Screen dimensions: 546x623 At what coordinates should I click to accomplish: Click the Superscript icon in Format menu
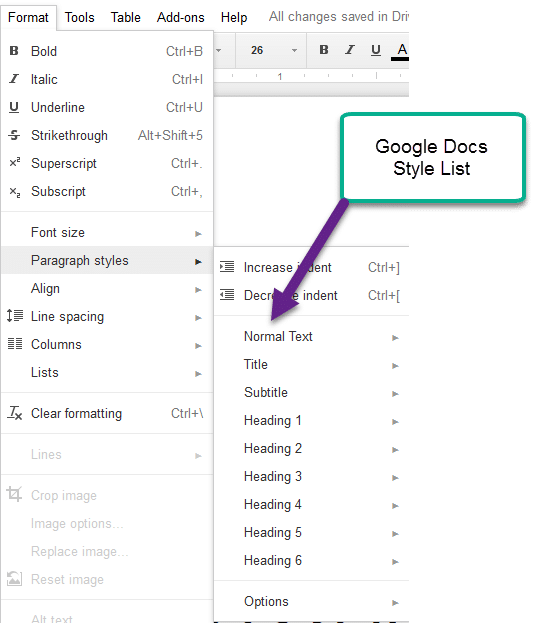point(15,162)
